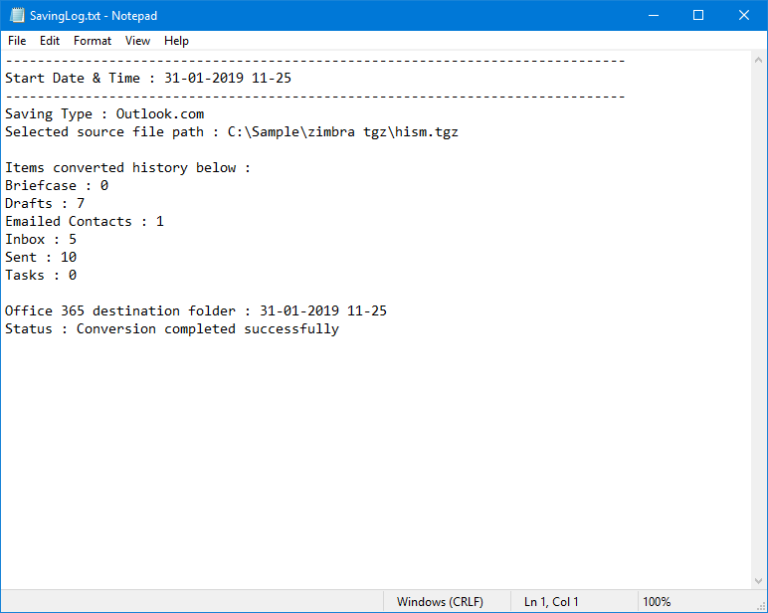
Task: Close the SavingLog.txt Notepad window
Action: click(743, 16)
